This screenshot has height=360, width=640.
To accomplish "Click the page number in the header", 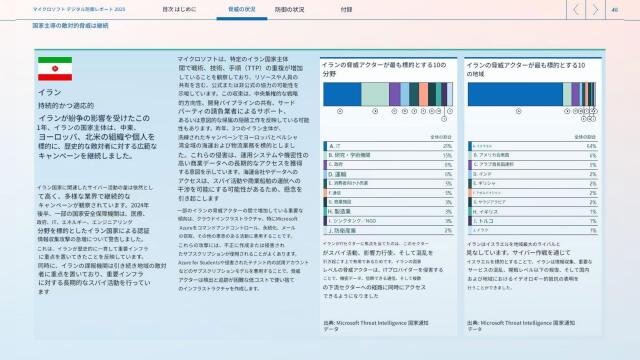I will click(615, 10).
